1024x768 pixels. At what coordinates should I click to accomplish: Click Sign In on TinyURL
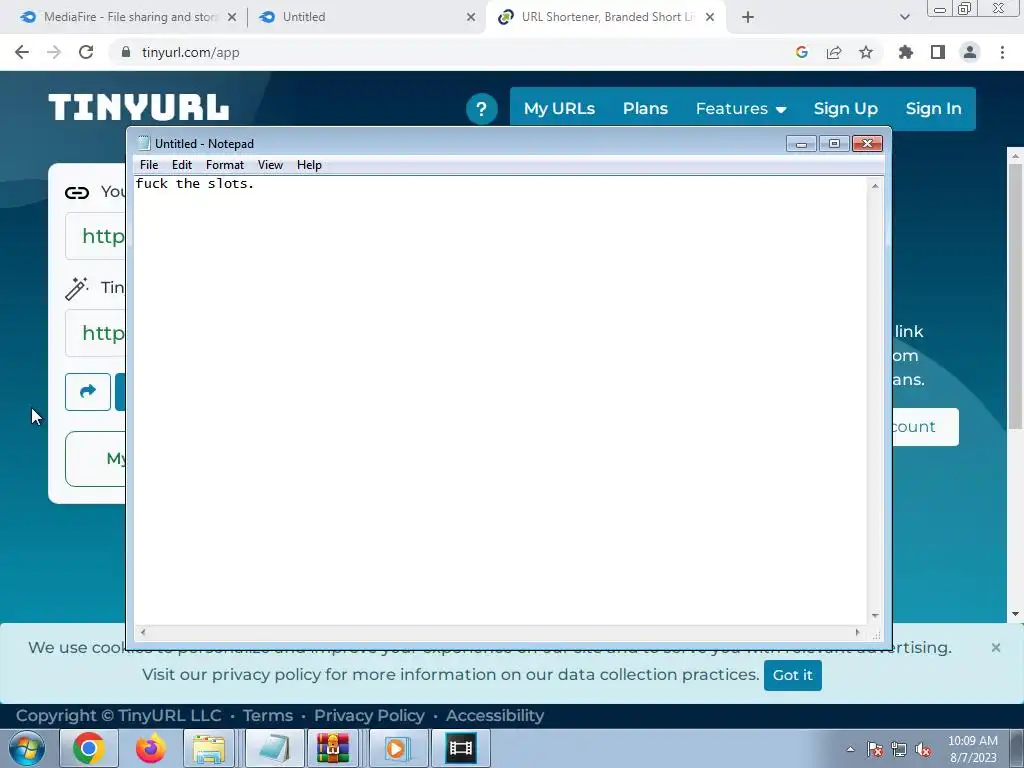pyautogui.click(x=933, y=108)
